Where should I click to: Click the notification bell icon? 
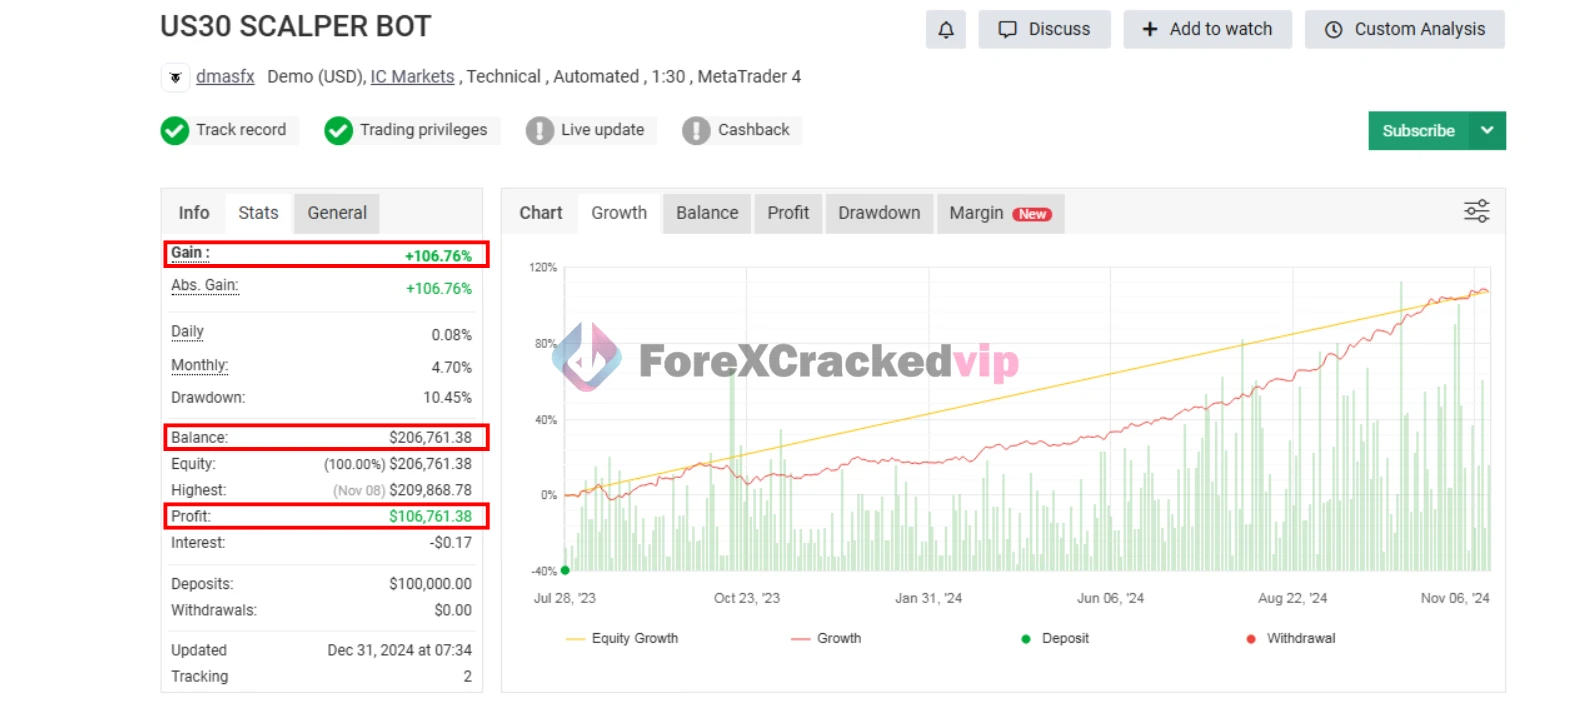point(946,30)
